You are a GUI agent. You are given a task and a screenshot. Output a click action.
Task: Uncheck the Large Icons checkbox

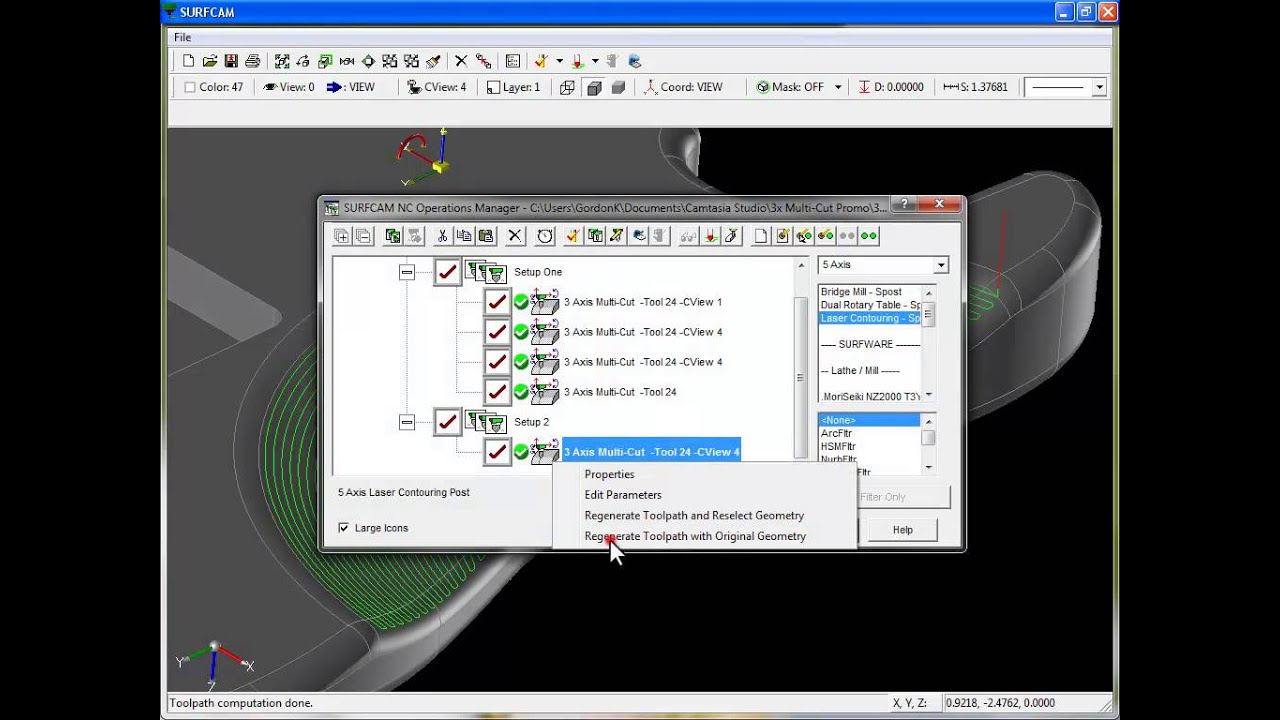(x=344, y=528)
